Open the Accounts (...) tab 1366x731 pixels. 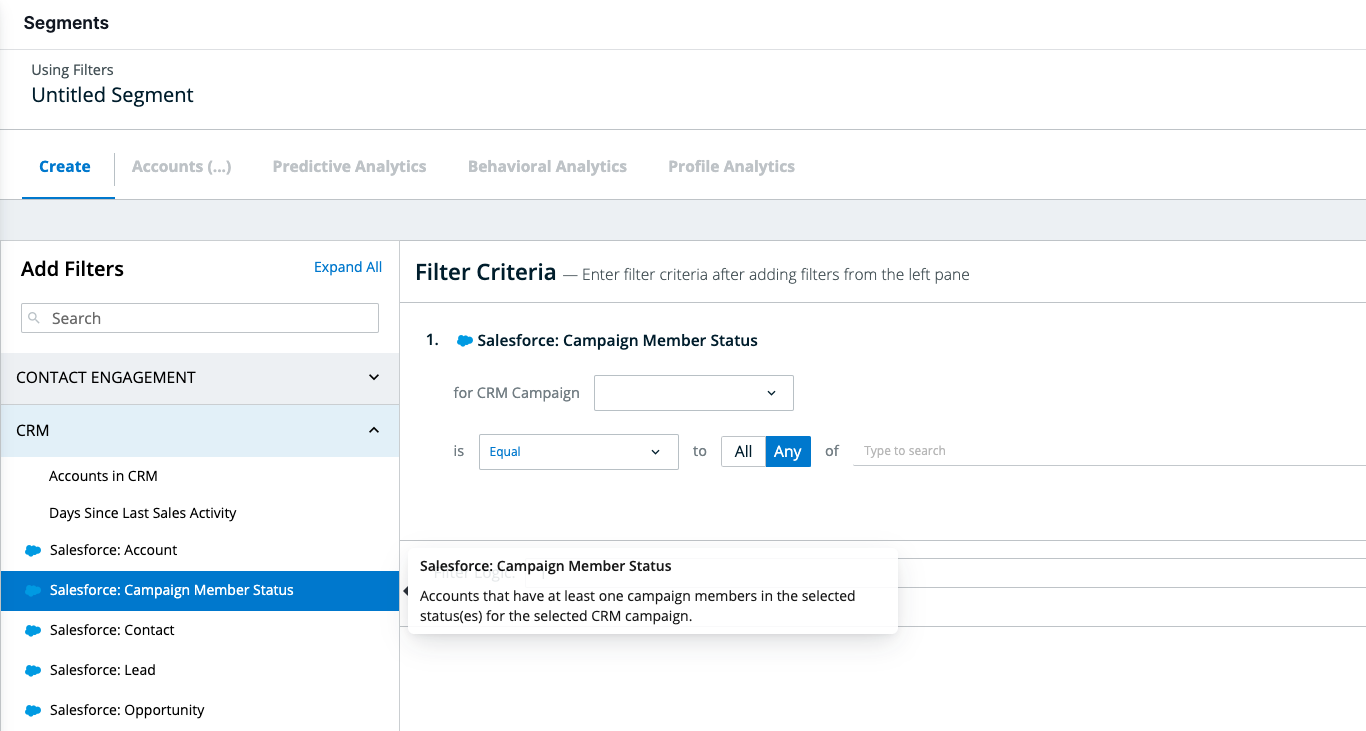pyautogui.click(x=182, y=167)
